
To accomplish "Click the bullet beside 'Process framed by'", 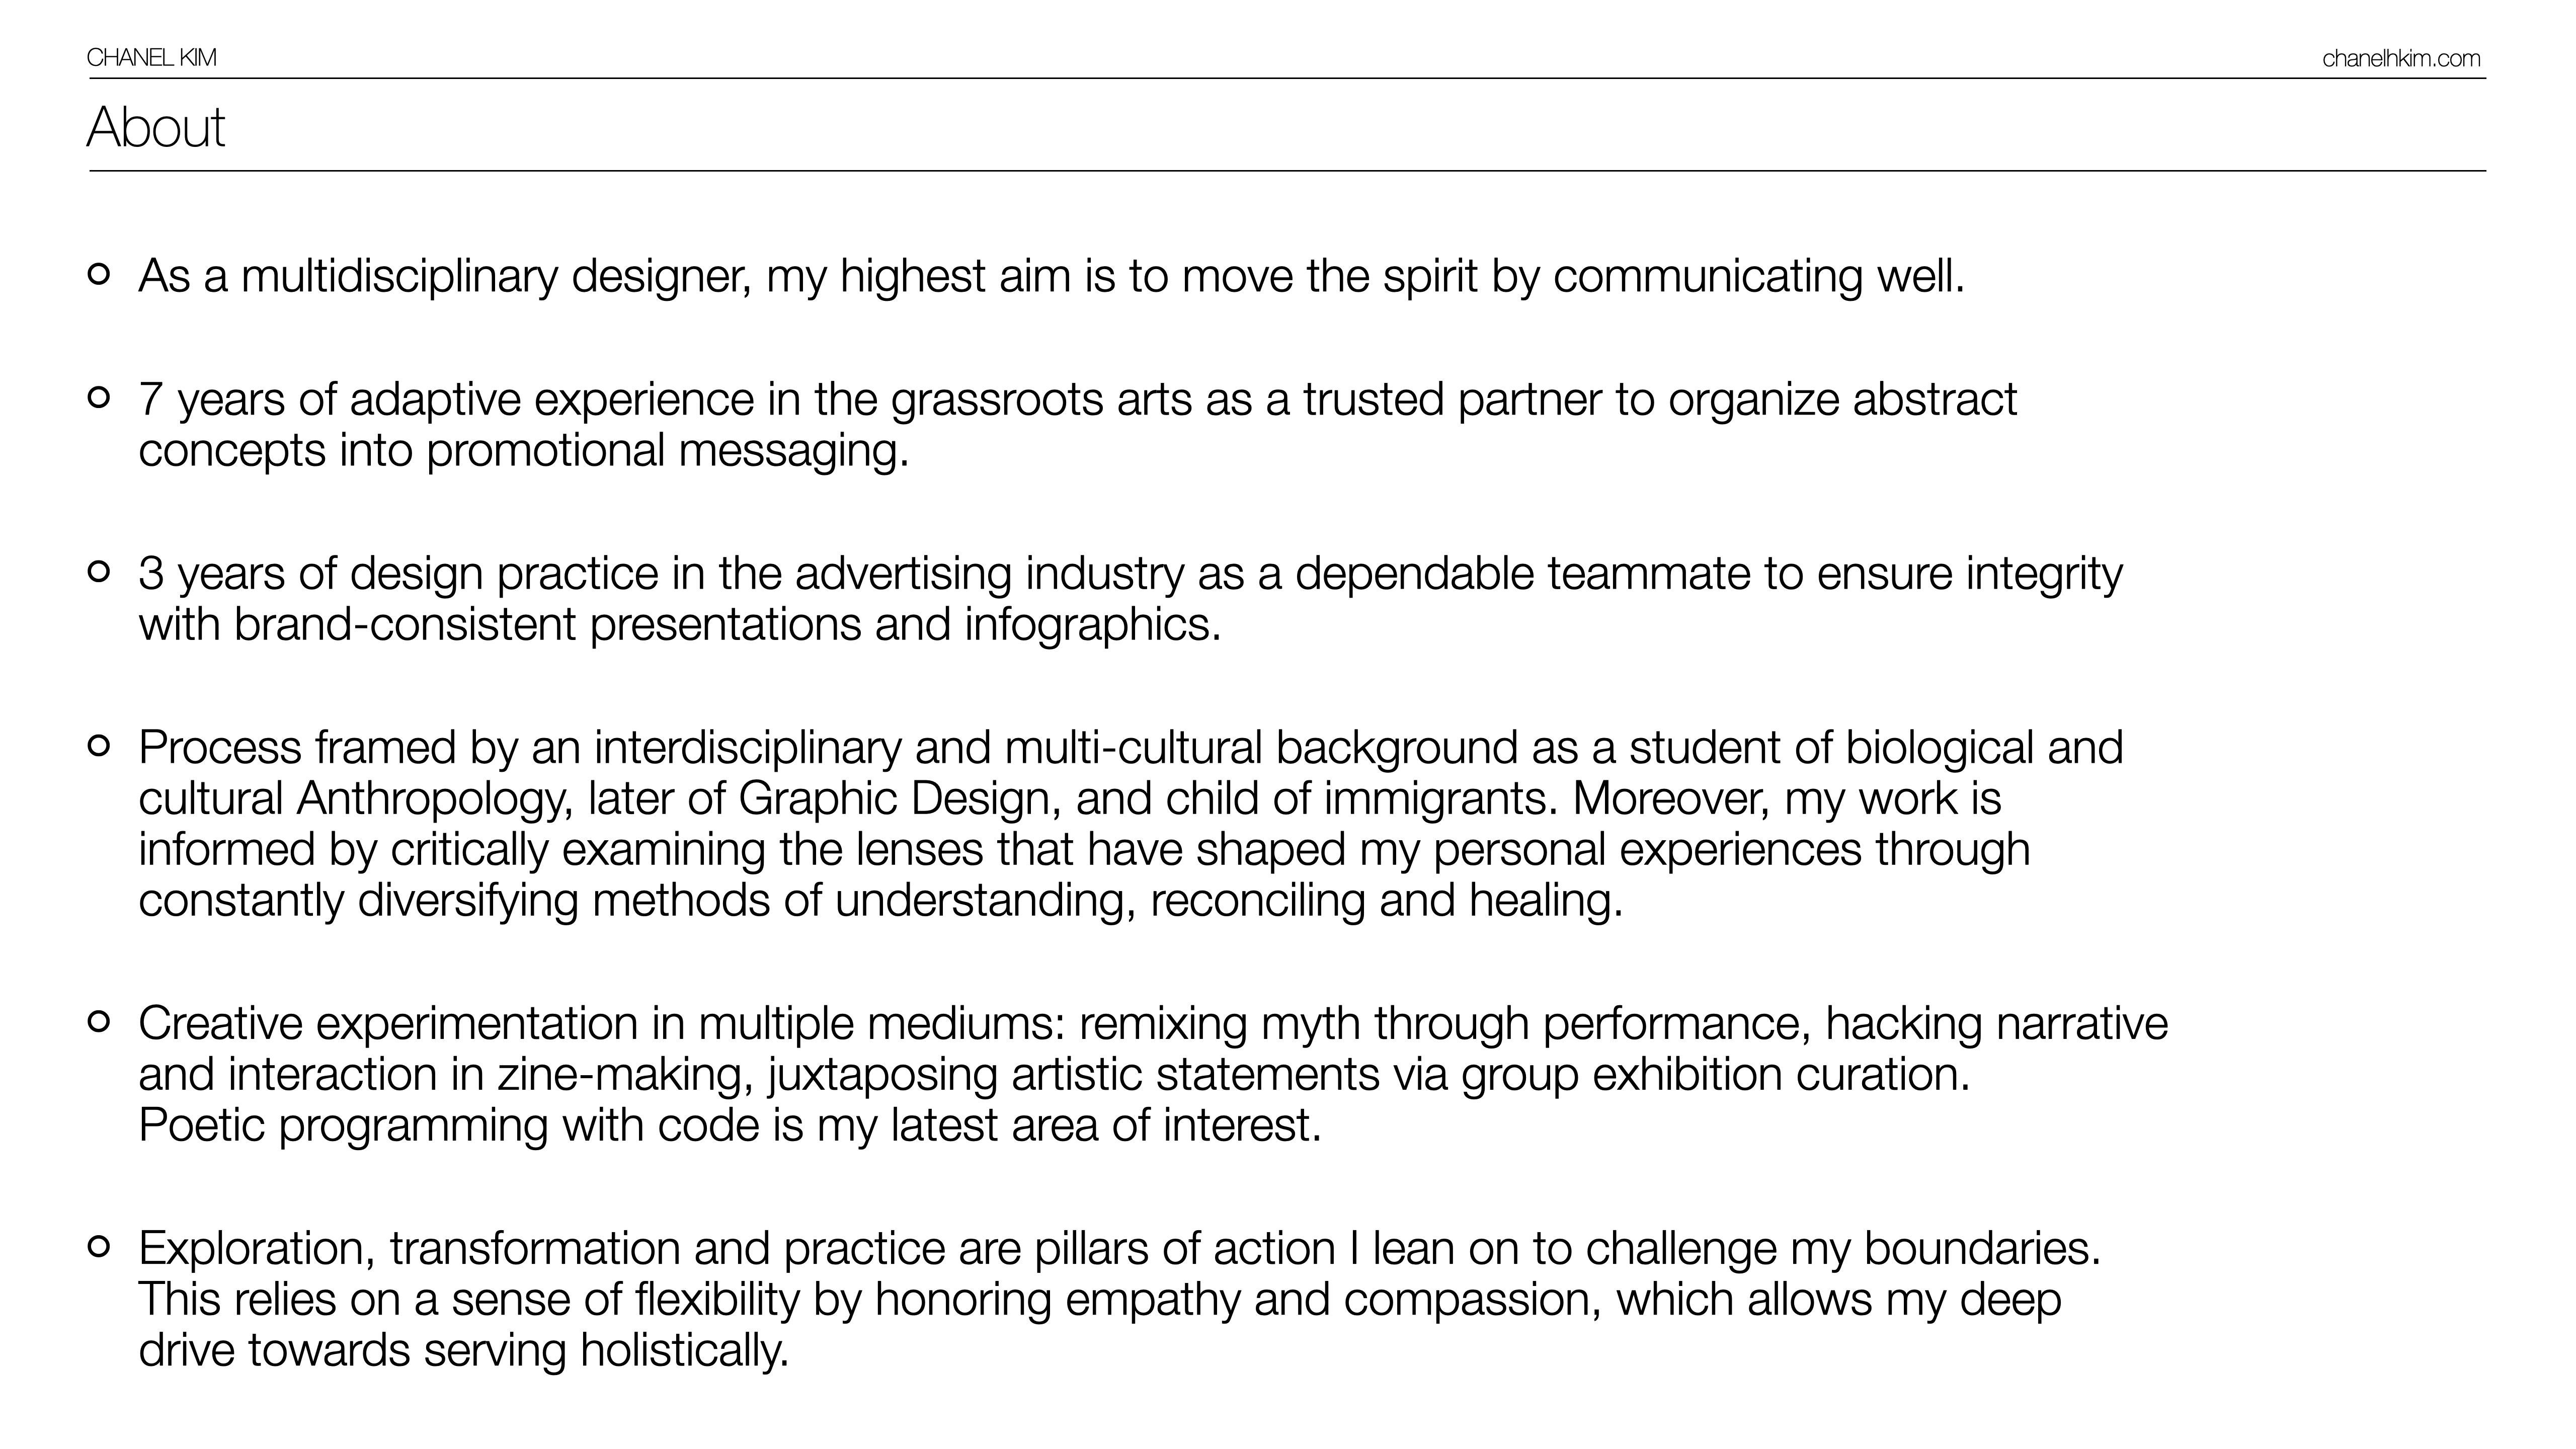I will tap(99, 745).
